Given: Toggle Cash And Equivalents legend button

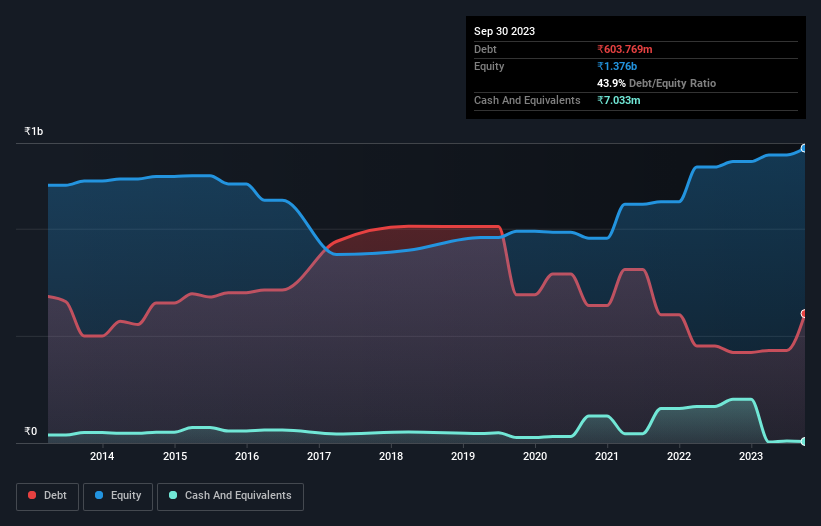Looking at the screenshot, I should 230,496.
